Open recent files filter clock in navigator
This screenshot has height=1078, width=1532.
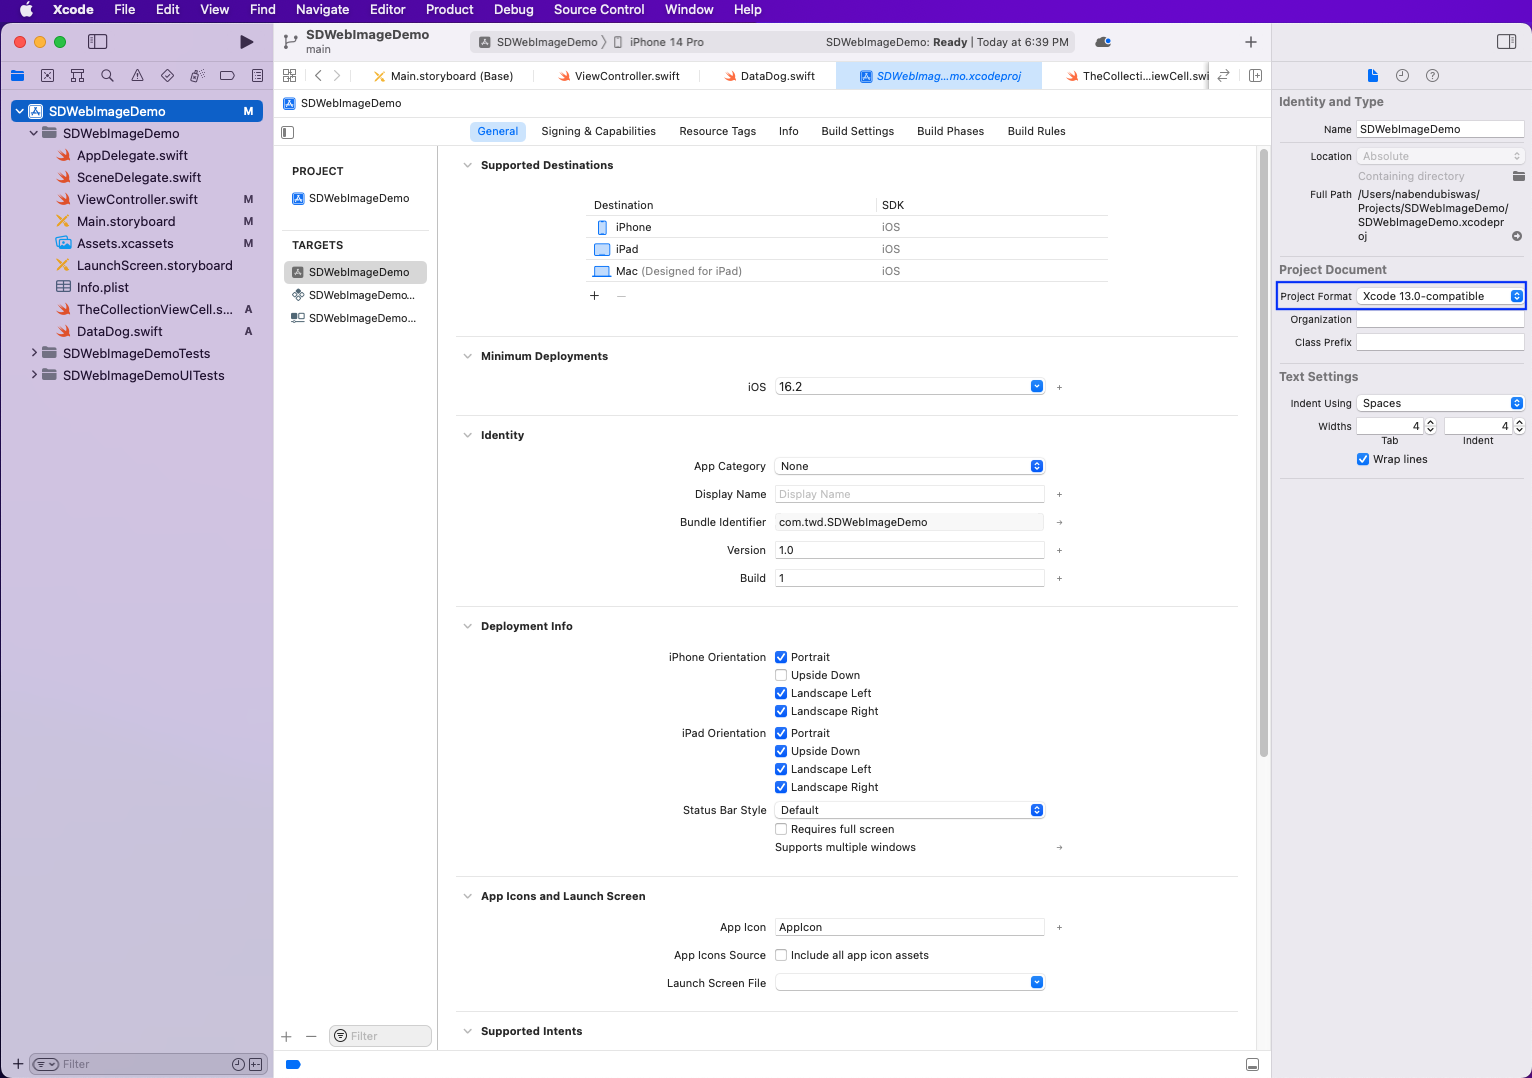[238, 1065]
